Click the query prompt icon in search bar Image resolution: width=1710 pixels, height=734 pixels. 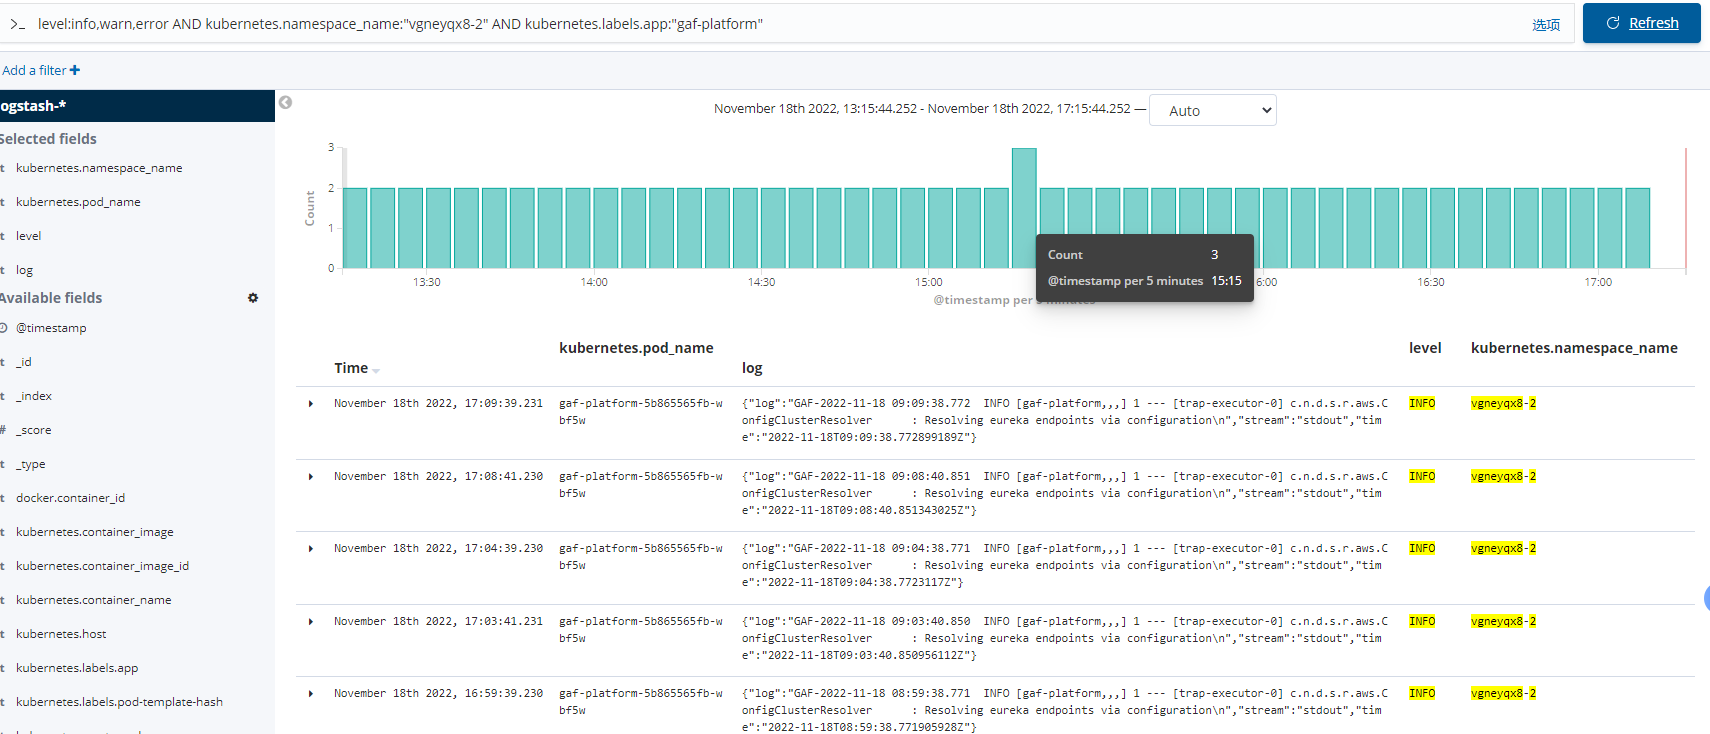[x=17, y=24]
